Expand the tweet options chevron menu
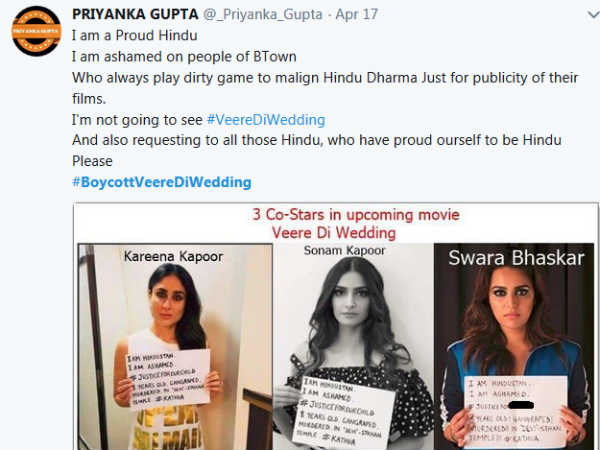 click(x=593, y=15)
